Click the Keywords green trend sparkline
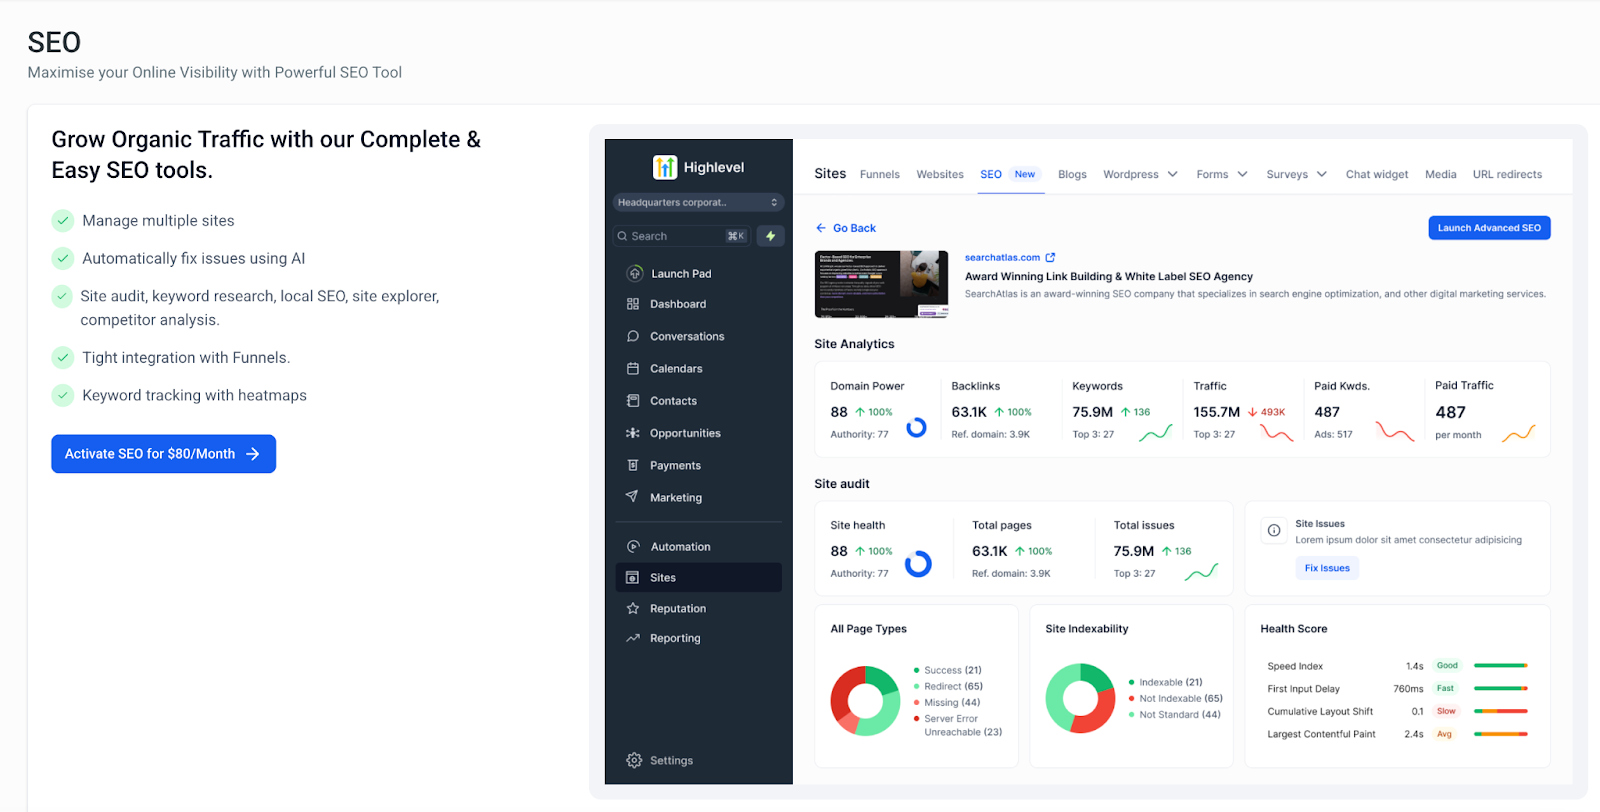1600x812 pixels. 1156,432
